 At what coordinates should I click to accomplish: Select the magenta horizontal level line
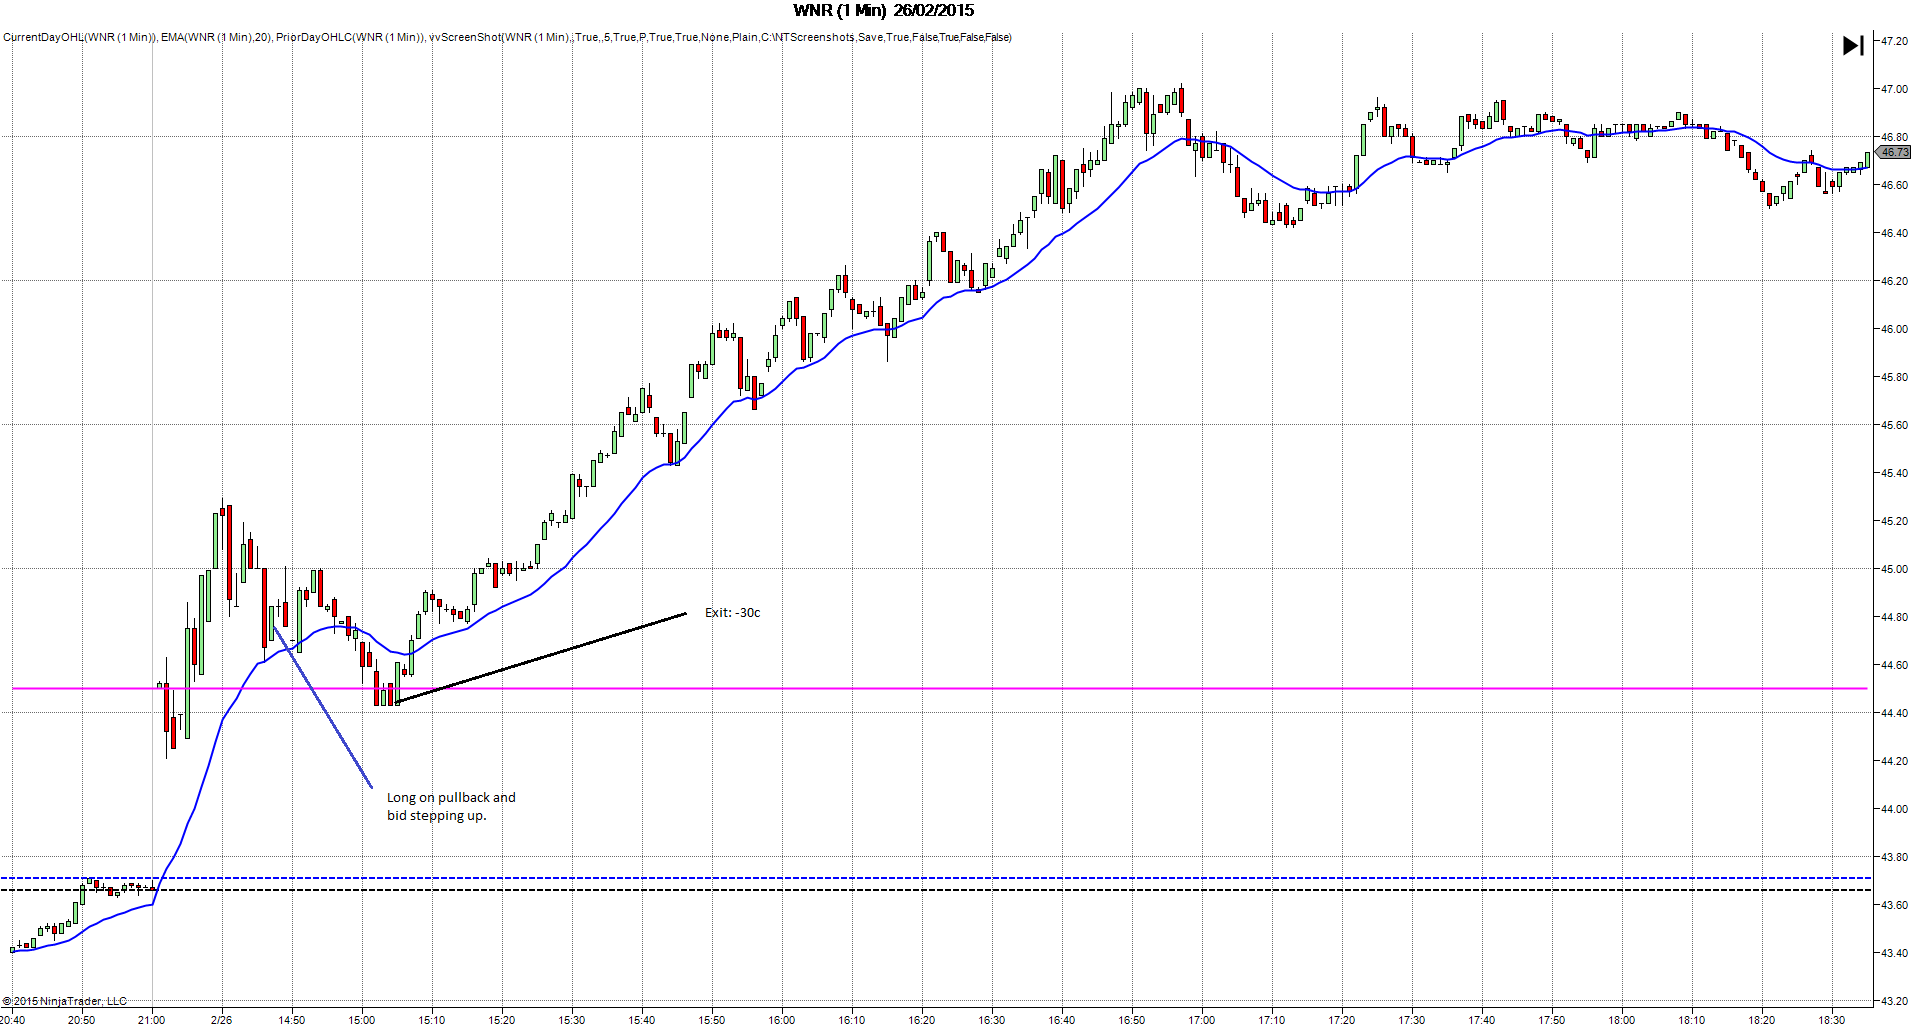[940, 688]
